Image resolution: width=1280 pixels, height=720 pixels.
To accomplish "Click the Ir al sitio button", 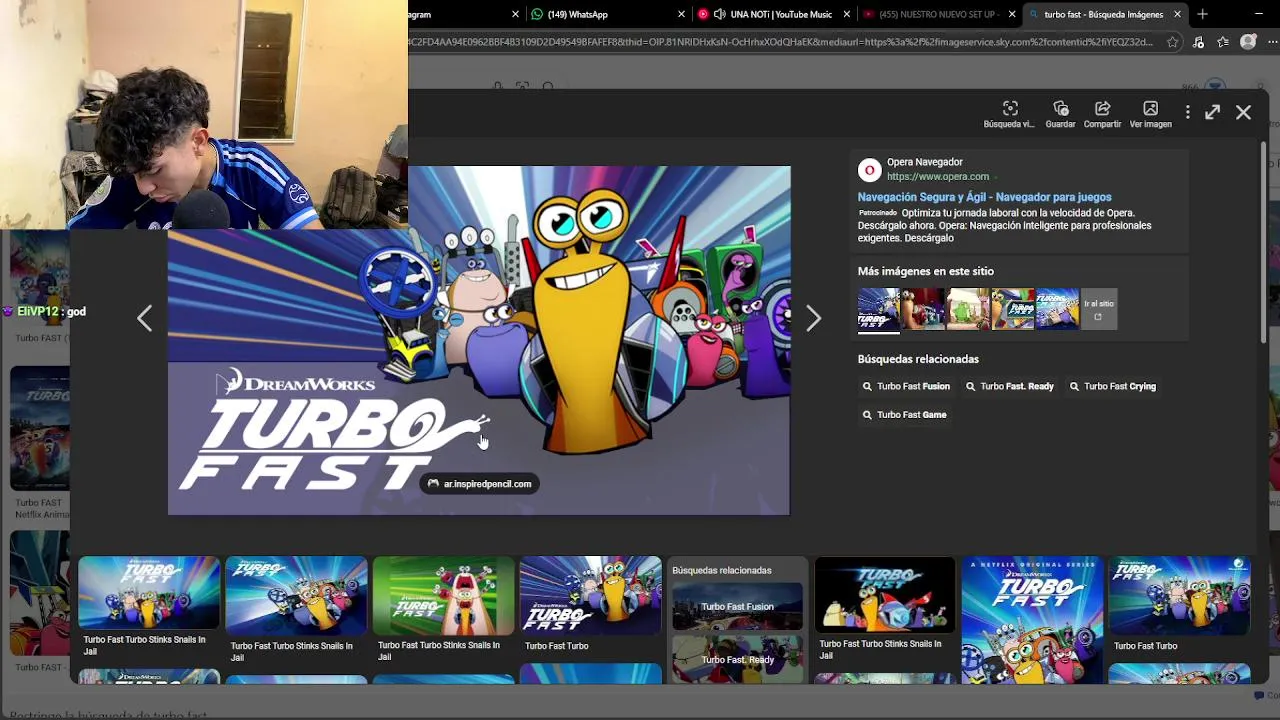I will 1099,309.
